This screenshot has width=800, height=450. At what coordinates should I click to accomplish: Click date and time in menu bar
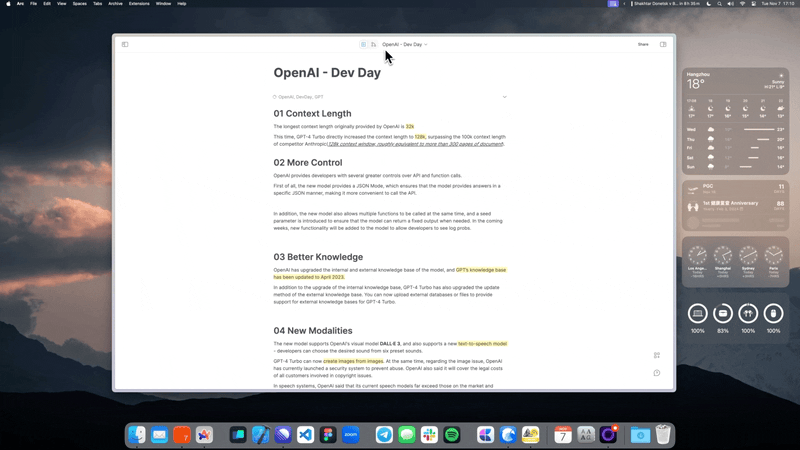pos(778,4)
